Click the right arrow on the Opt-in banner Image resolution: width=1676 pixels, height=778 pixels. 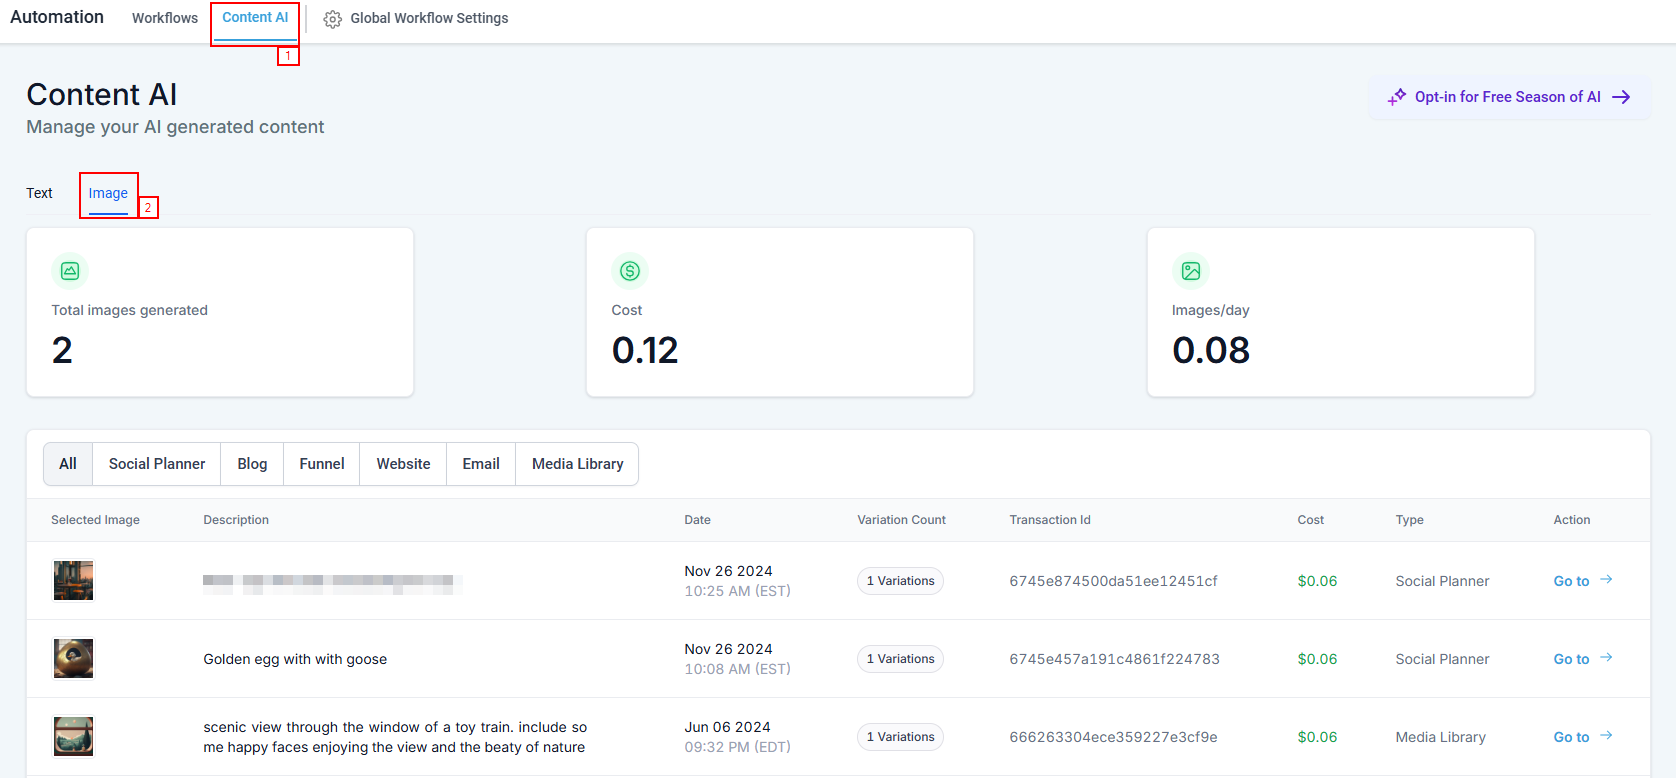click(1621, 97)
